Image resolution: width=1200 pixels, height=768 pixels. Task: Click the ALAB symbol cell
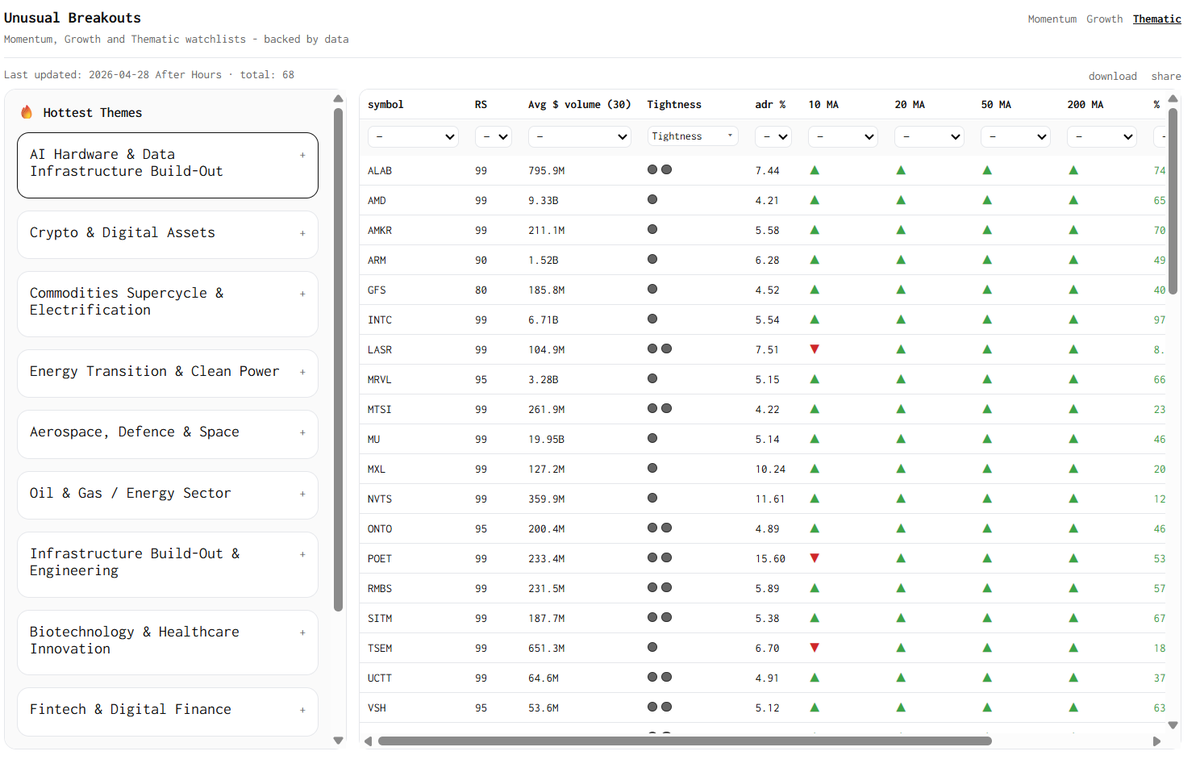point(380,171)
